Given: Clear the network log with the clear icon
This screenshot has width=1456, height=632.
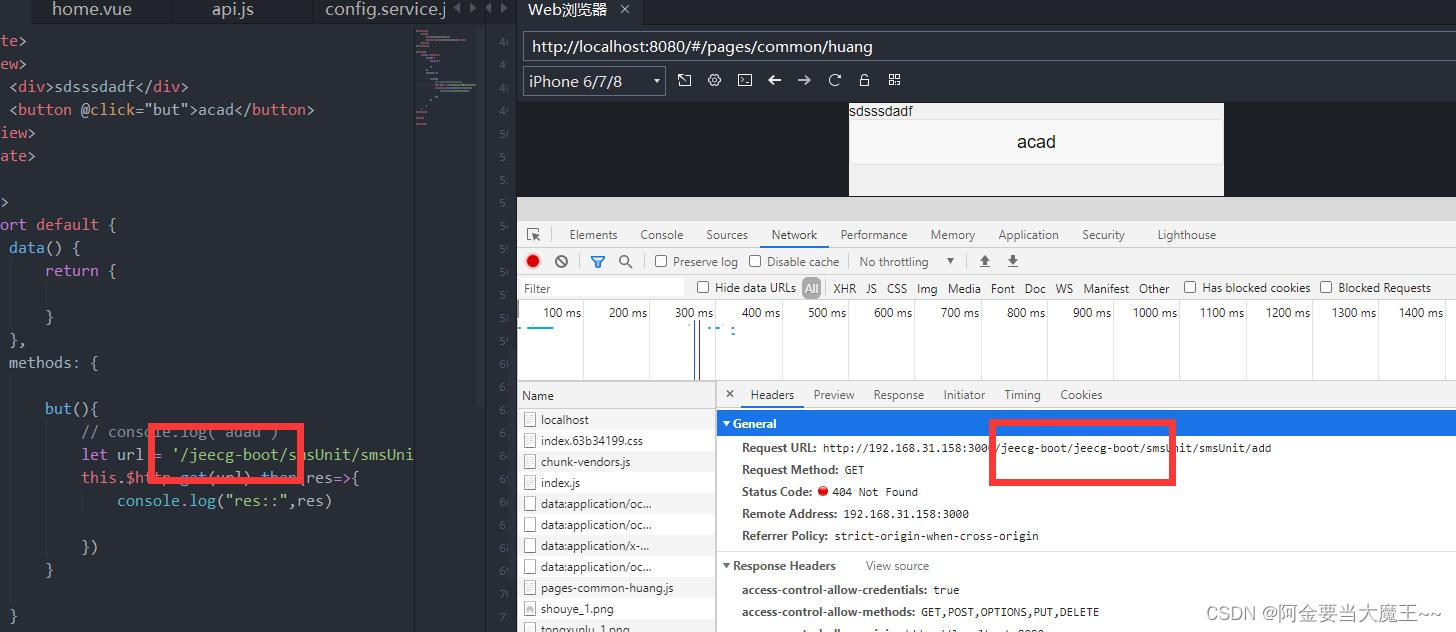Looking at the screenshot, I should 561,261.
